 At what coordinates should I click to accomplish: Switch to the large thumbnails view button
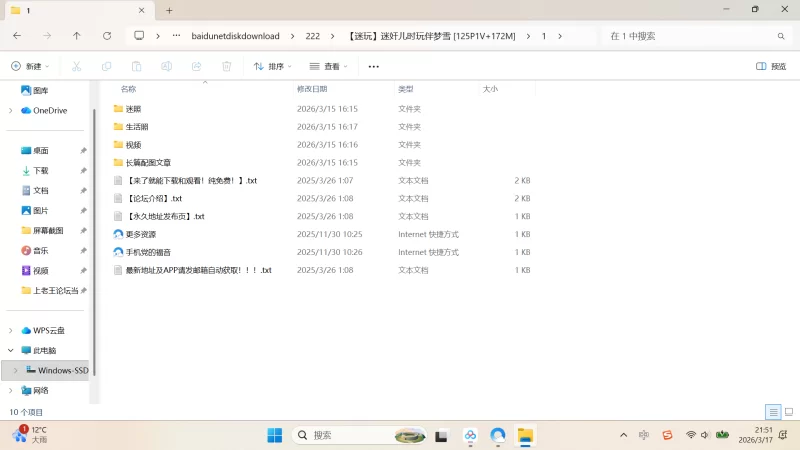[x=788, y=412]
